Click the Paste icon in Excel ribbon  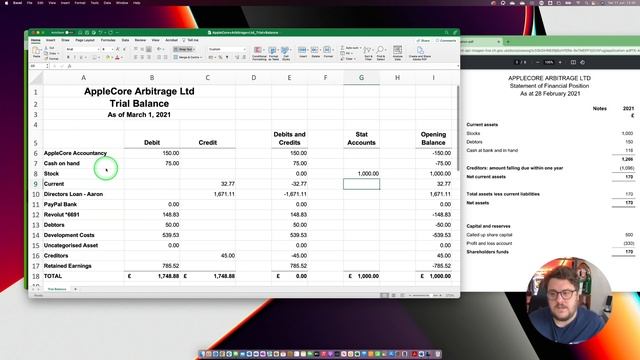pyautogui.click(x=36, y=51)
